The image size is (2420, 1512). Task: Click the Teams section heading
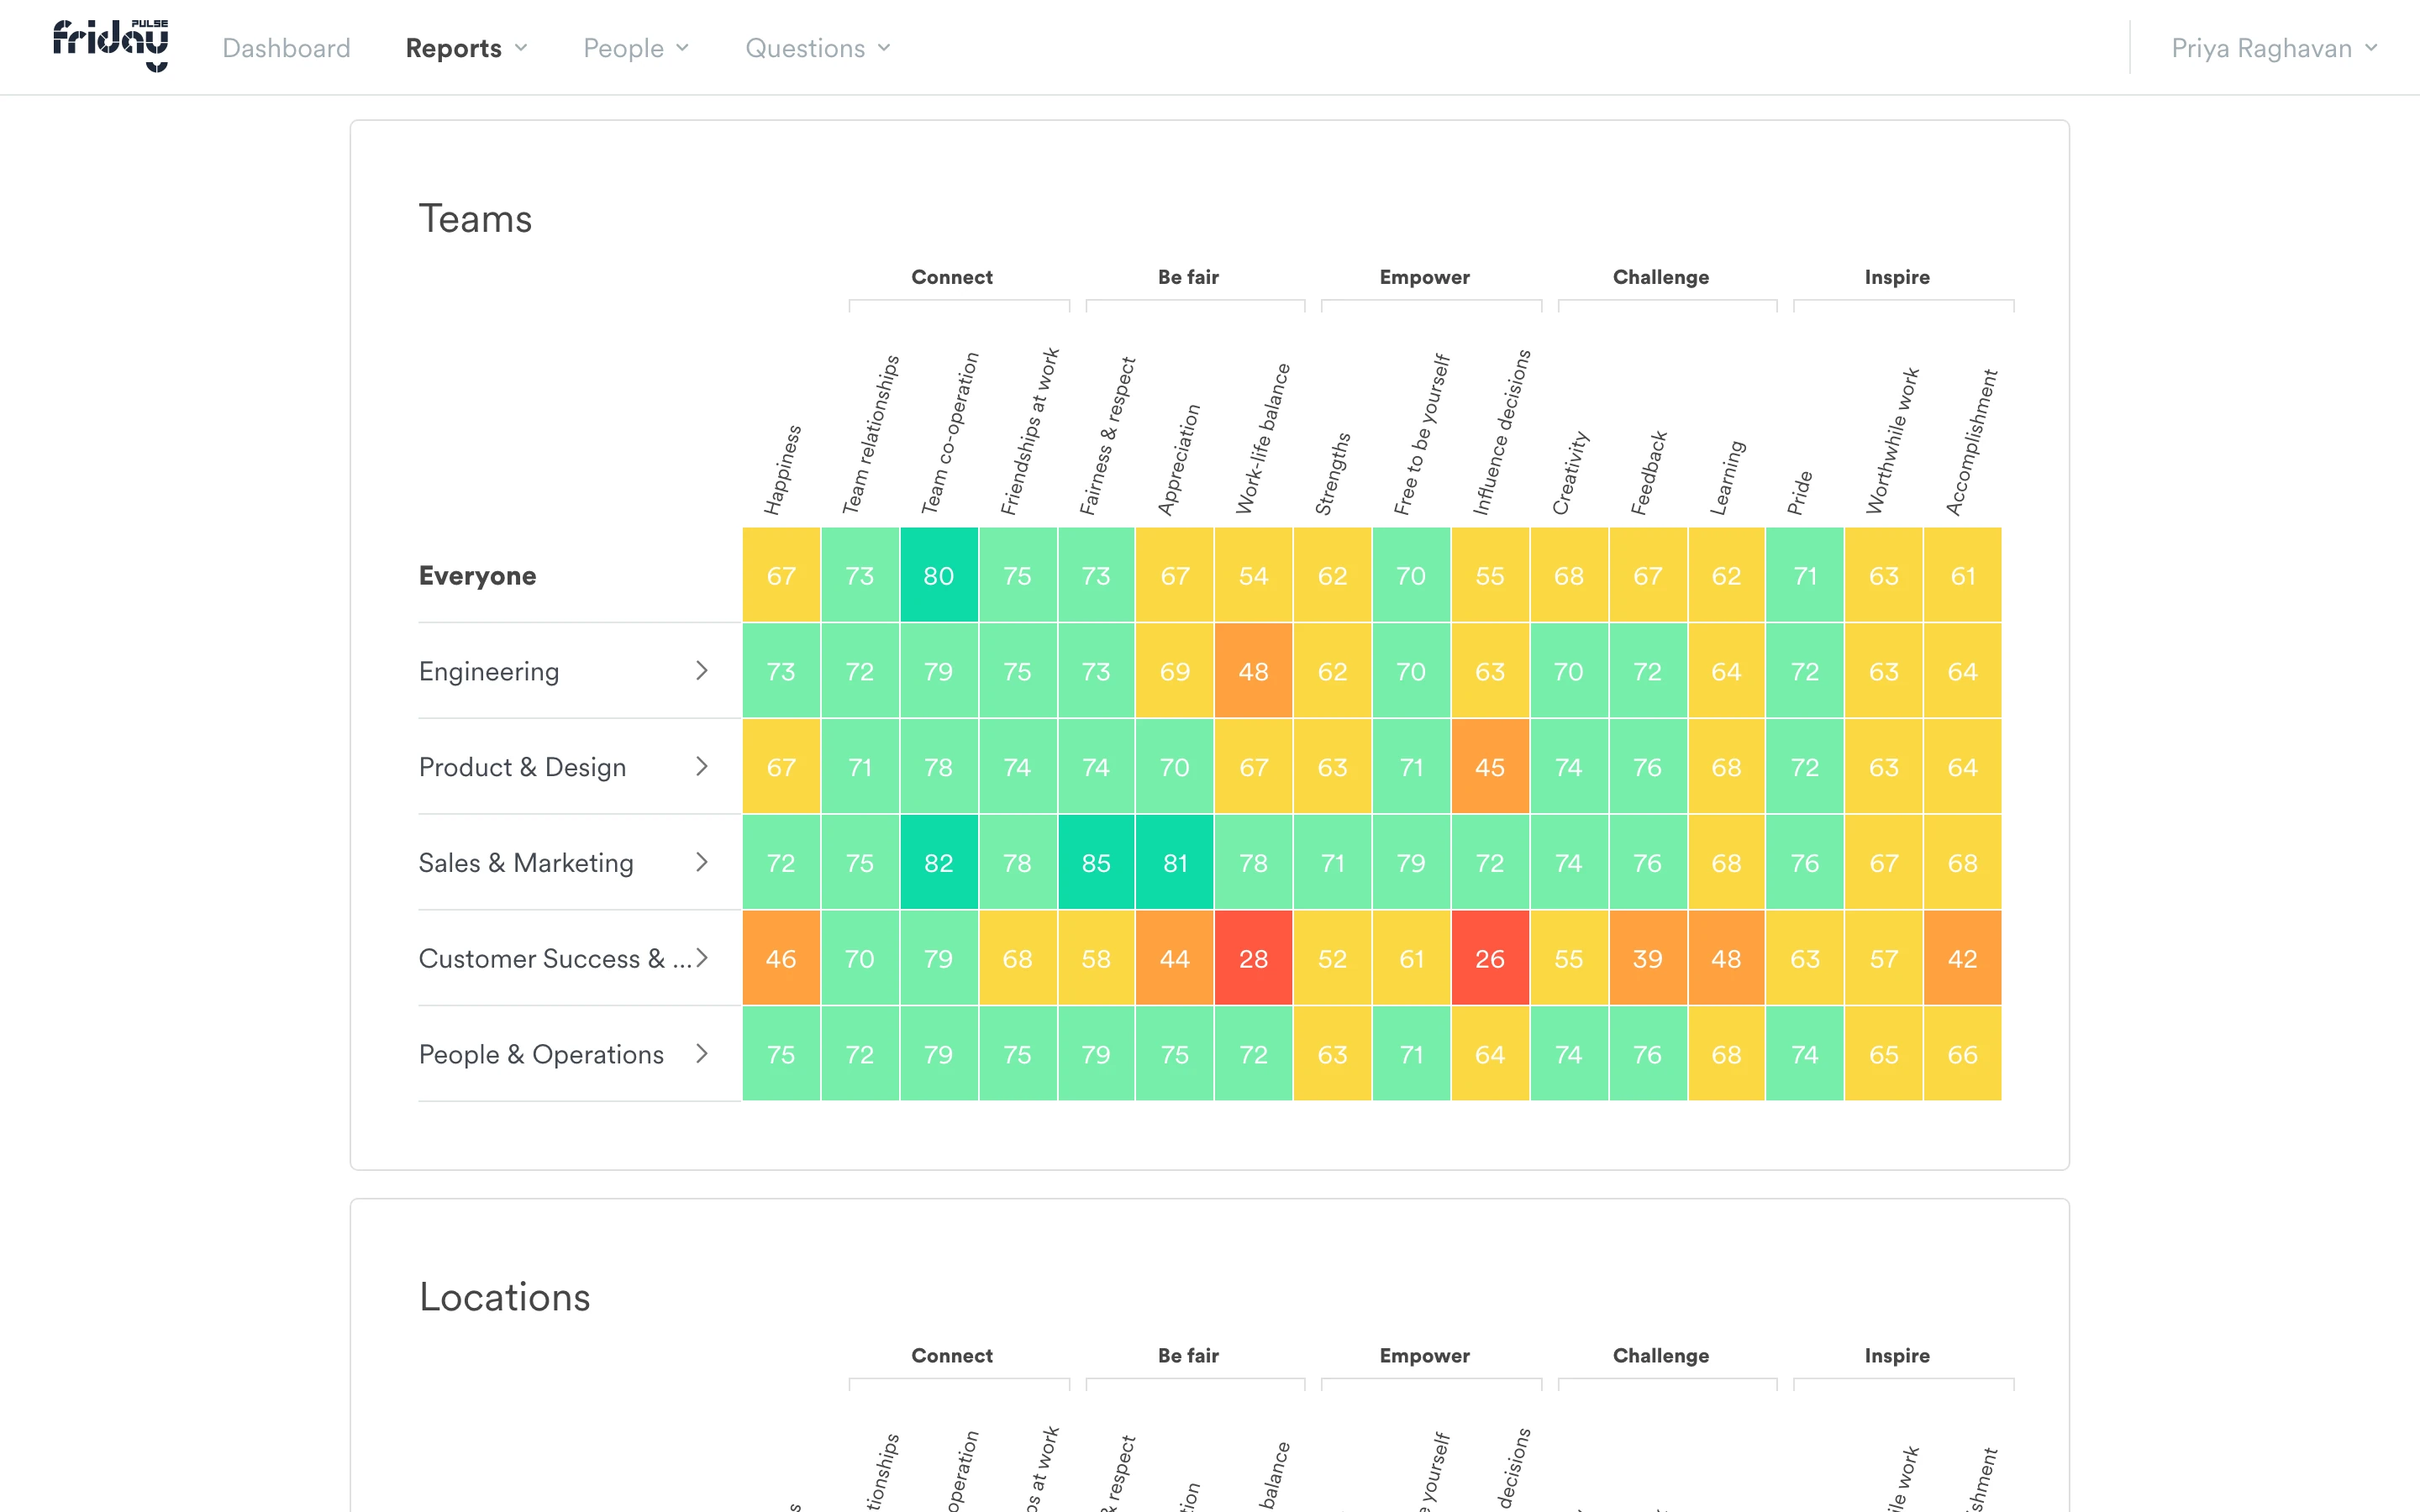[475, 218]
